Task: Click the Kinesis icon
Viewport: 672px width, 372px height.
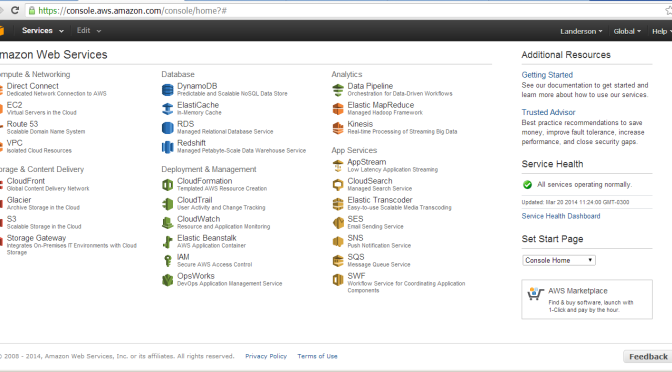Action: [x=338, y=128]
